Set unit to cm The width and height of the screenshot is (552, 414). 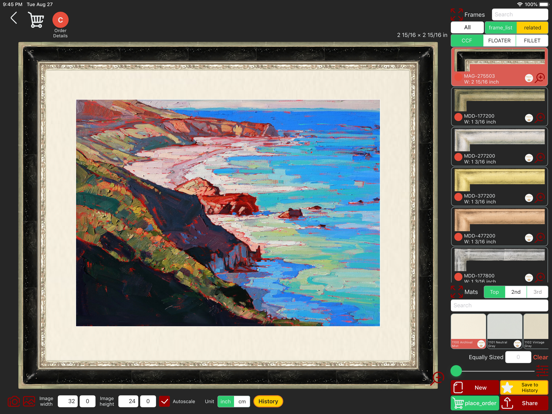click(x=242, y=401)
